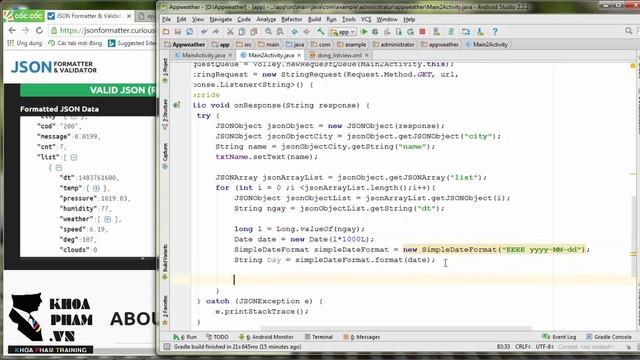Viewport: 640px width, 360px height.
Task: Expand the weather array in JSON formatter
Action: [x=107, y=219]
